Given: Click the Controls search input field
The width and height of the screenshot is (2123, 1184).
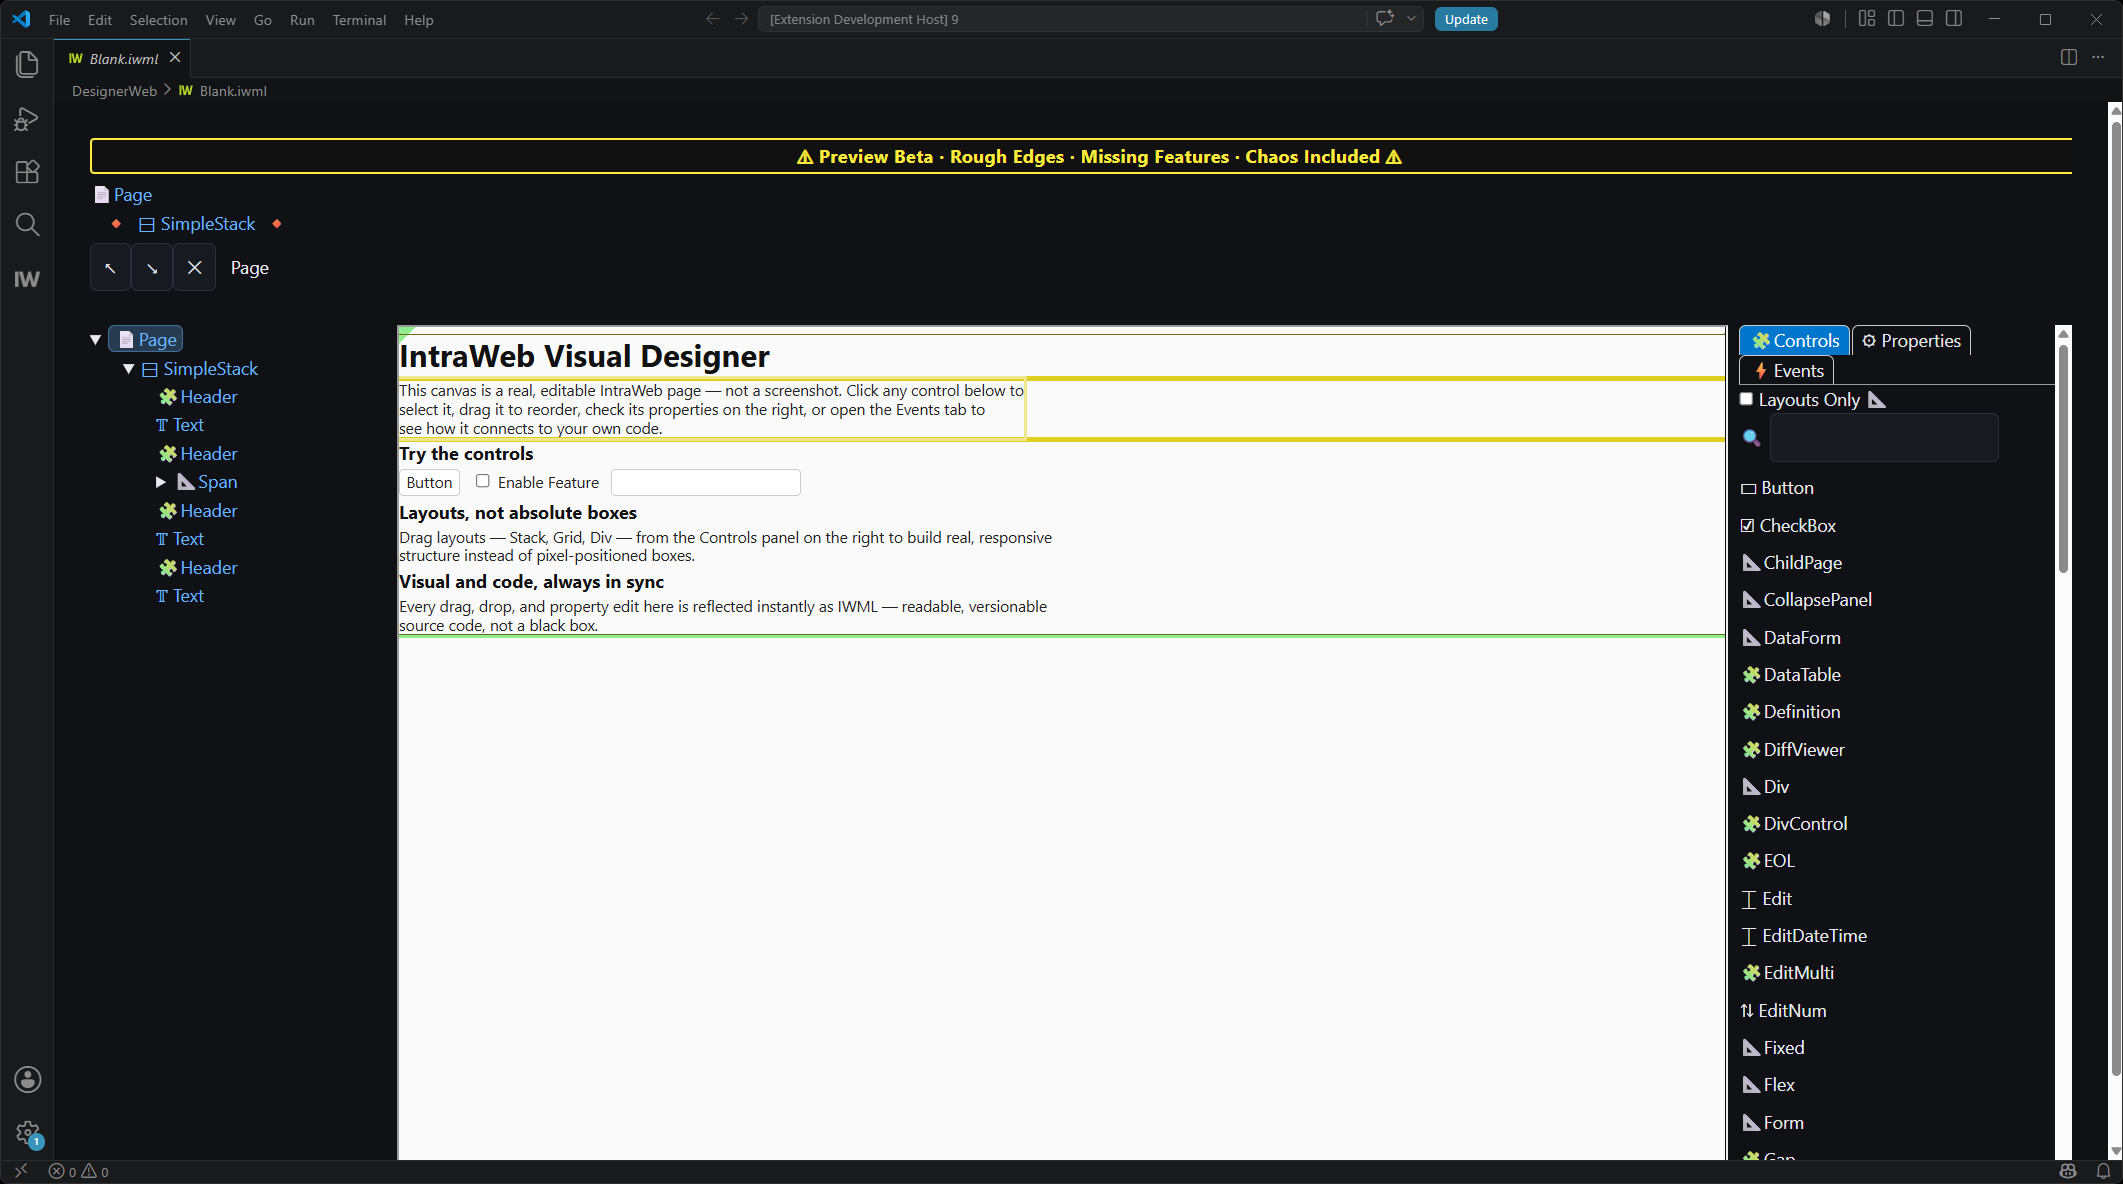Looking at the screenshot, I should (x=1884, y=438).
